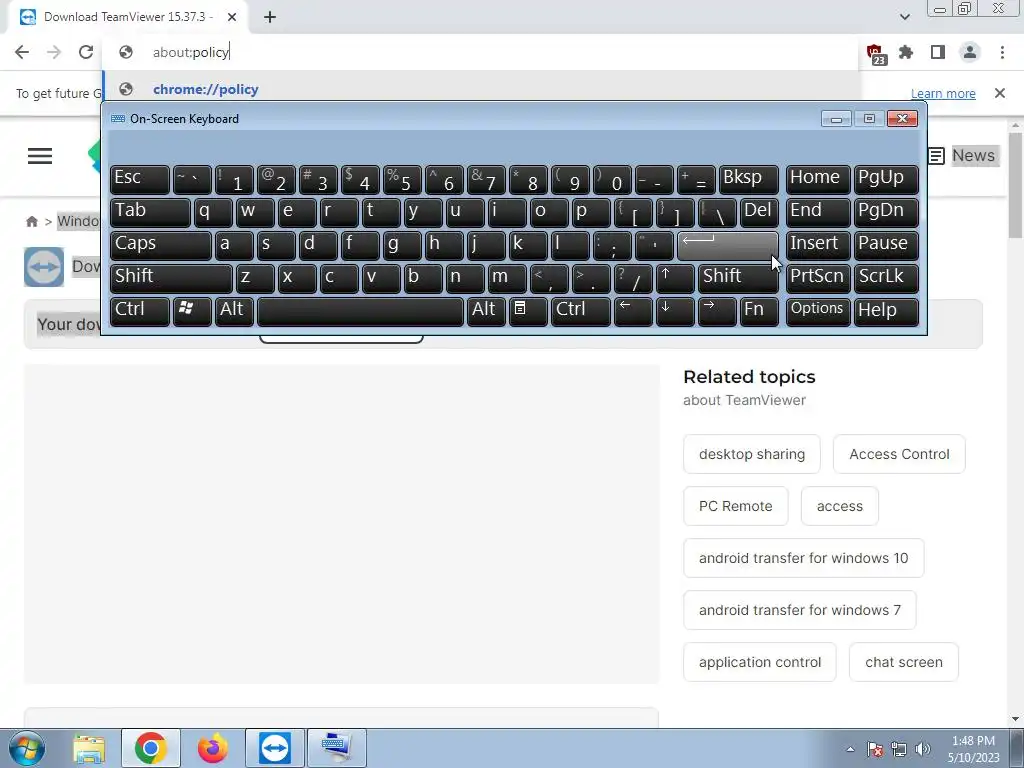
Task: Switch to TeamViewer in taskbar
Action: 274,748
